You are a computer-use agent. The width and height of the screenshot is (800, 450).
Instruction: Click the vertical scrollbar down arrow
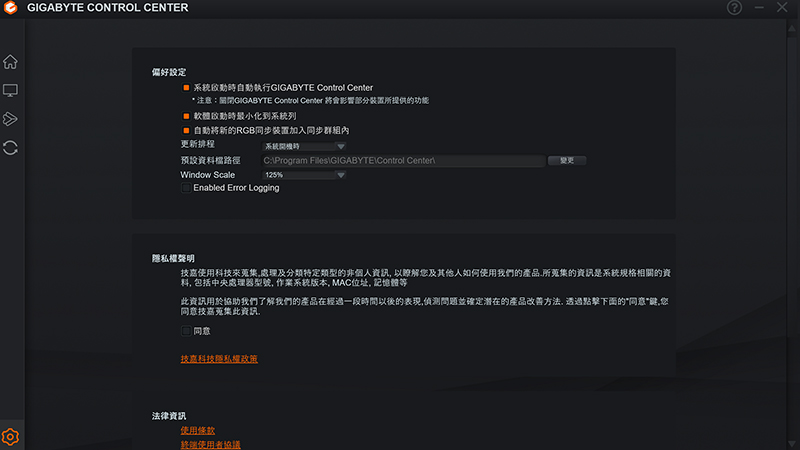pos(792,444)
